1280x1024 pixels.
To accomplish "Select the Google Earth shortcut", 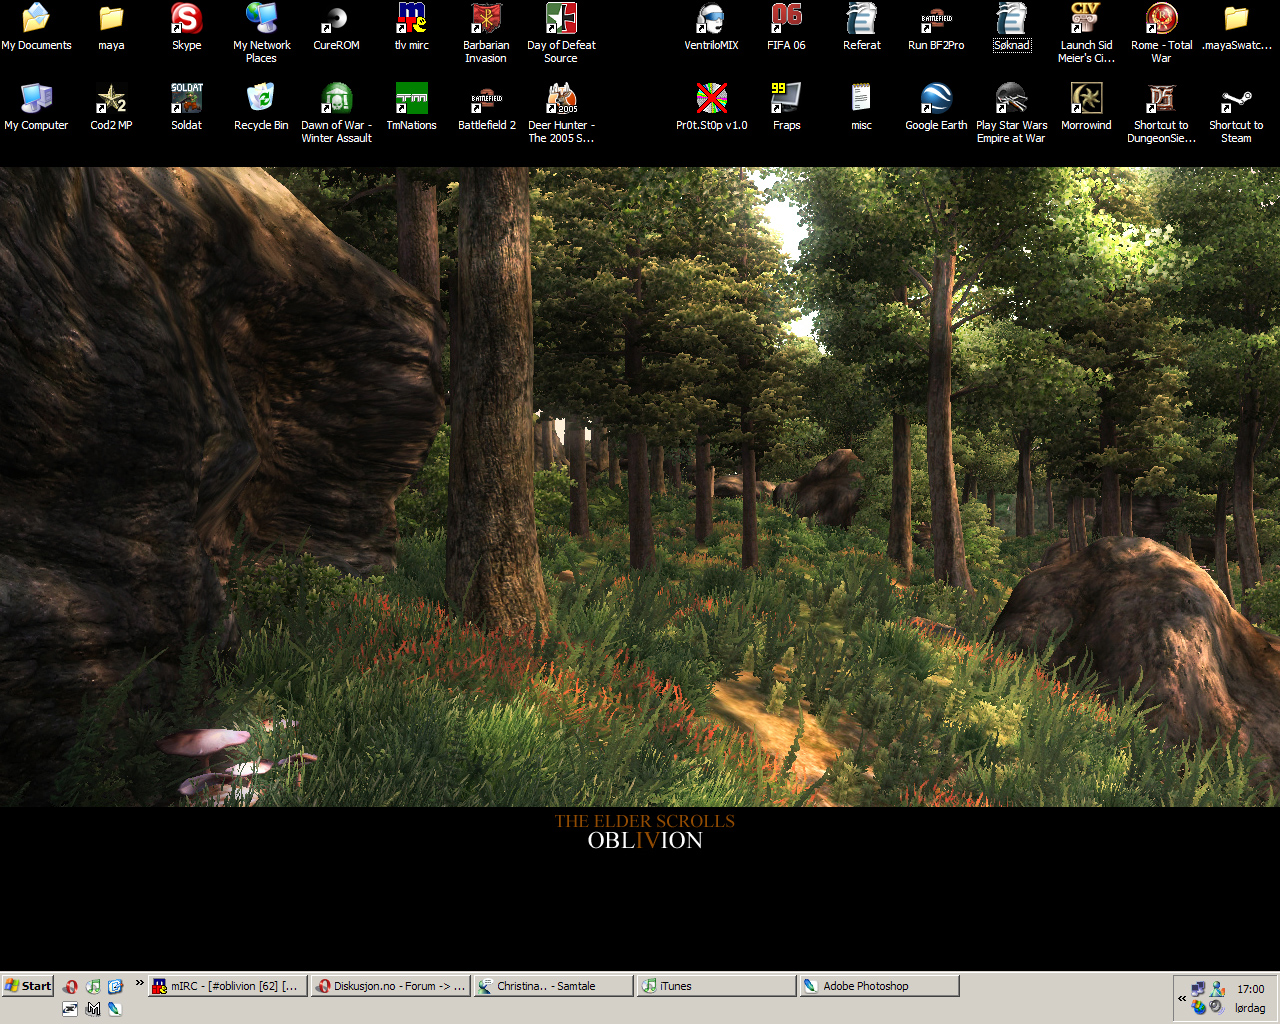I will [x=936, y=107].
